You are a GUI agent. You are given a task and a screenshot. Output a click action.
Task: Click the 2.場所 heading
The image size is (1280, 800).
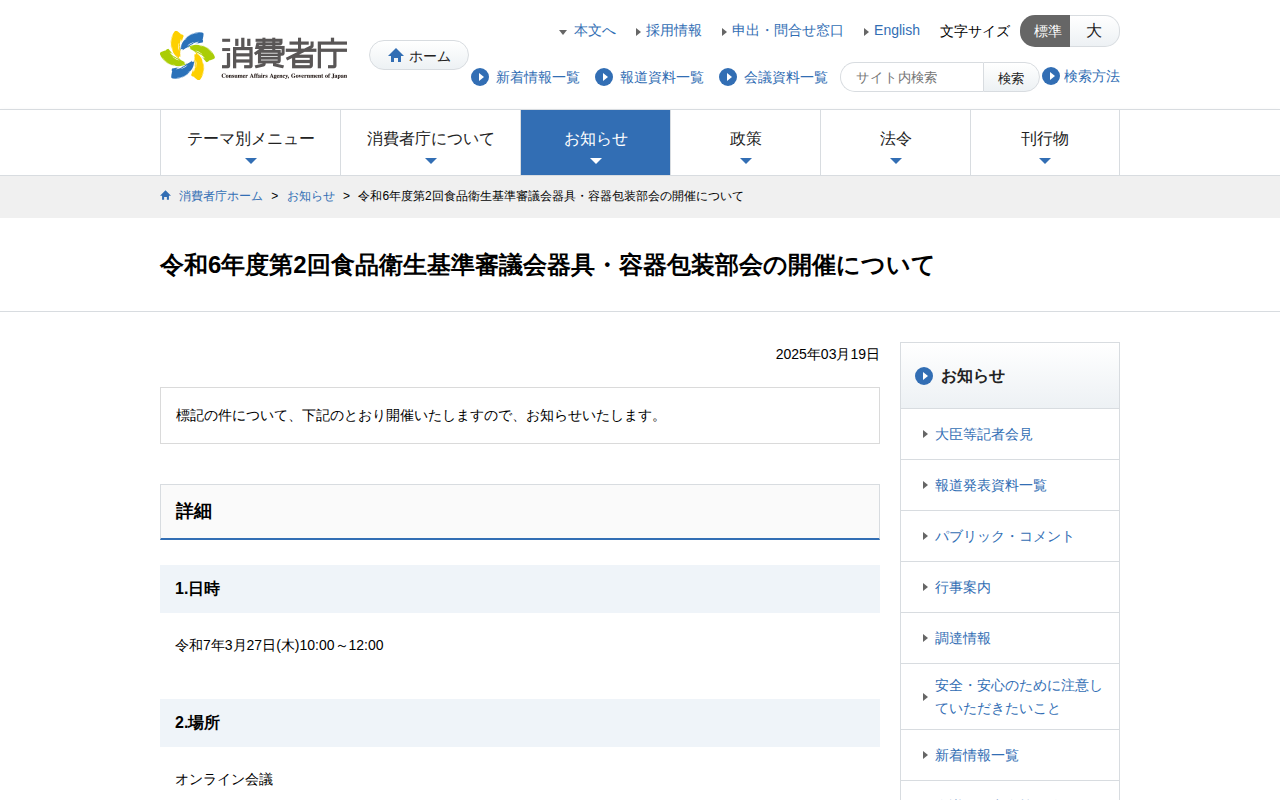[520, 723]
